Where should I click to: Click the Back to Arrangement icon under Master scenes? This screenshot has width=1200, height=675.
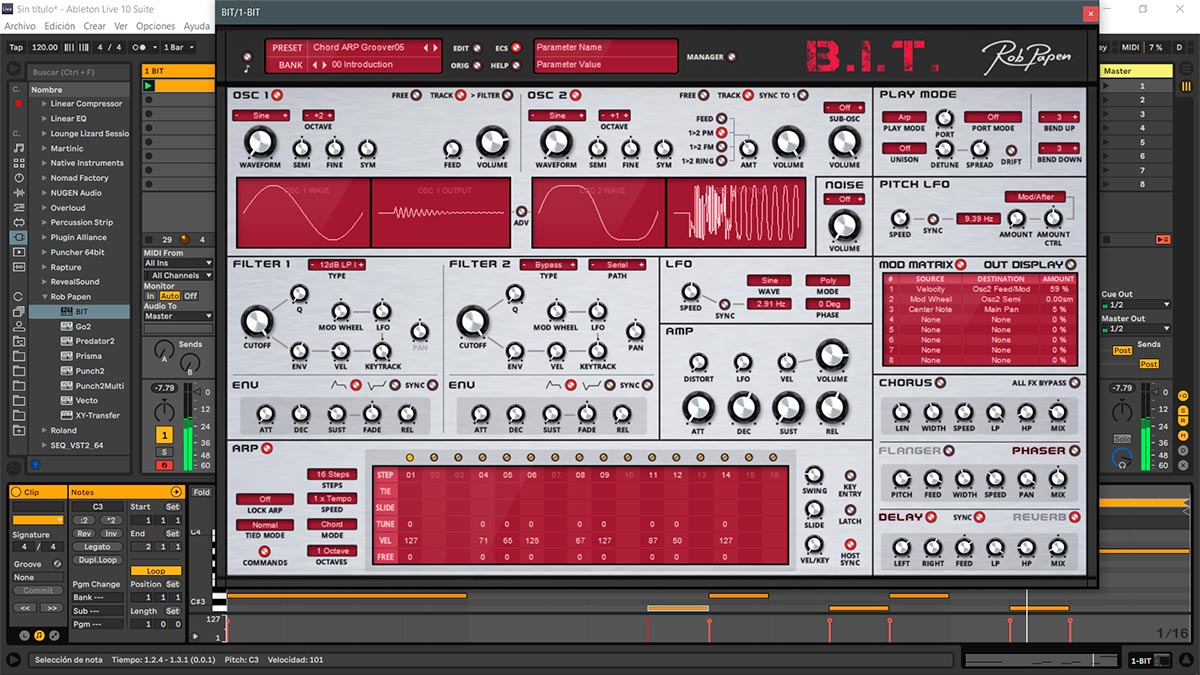click(x=1163, y=239)
